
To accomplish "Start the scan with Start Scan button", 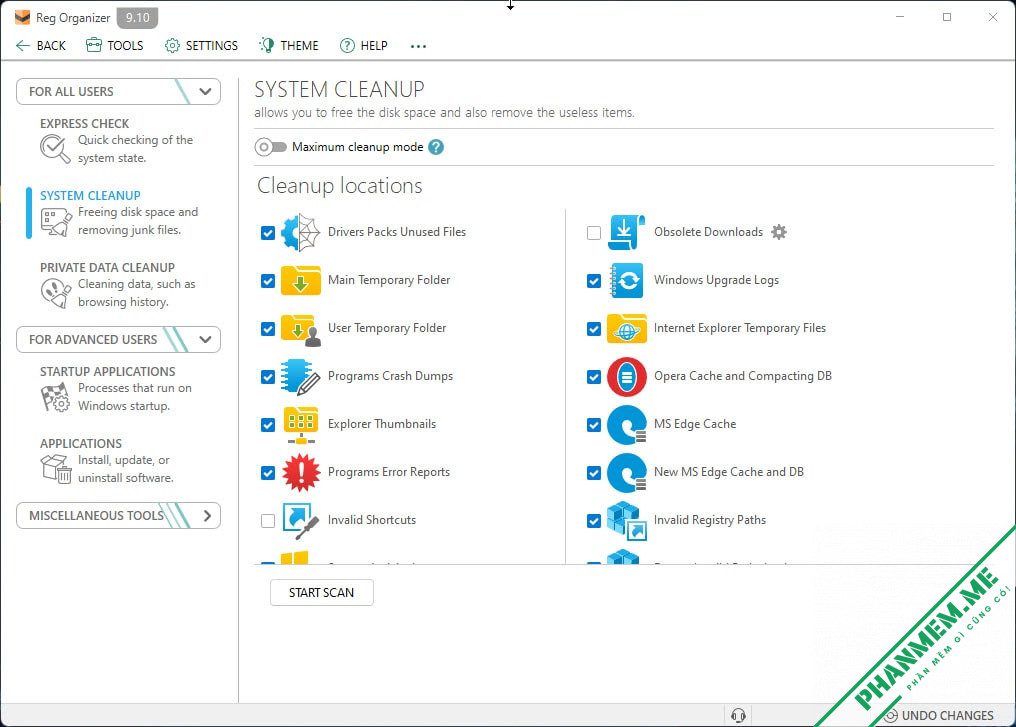I will (x=321, y=593).
